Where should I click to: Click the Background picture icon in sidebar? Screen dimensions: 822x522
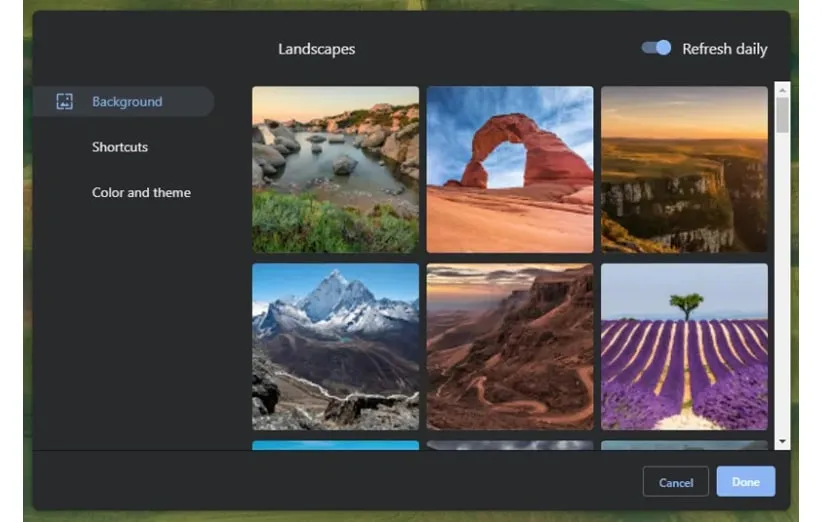(x=65, y=101)
